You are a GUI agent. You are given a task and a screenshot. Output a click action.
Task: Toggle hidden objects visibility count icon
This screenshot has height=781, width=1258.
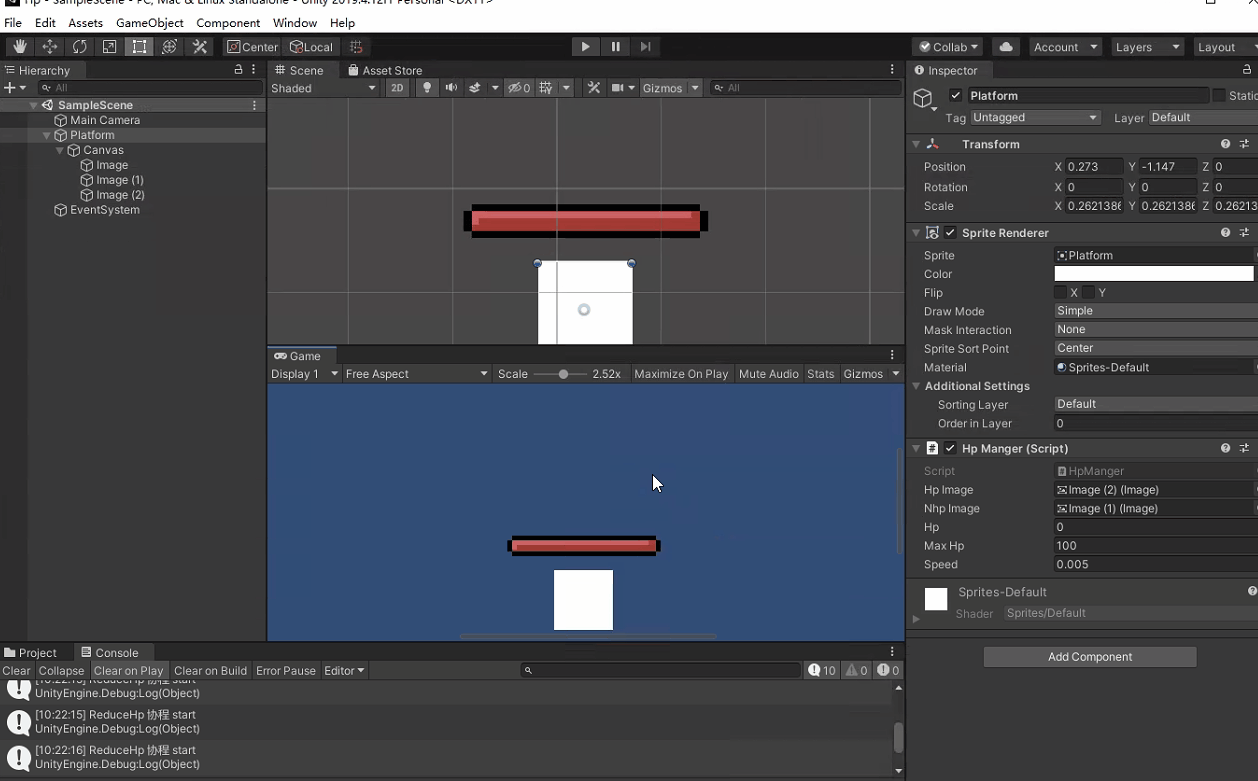519,88
